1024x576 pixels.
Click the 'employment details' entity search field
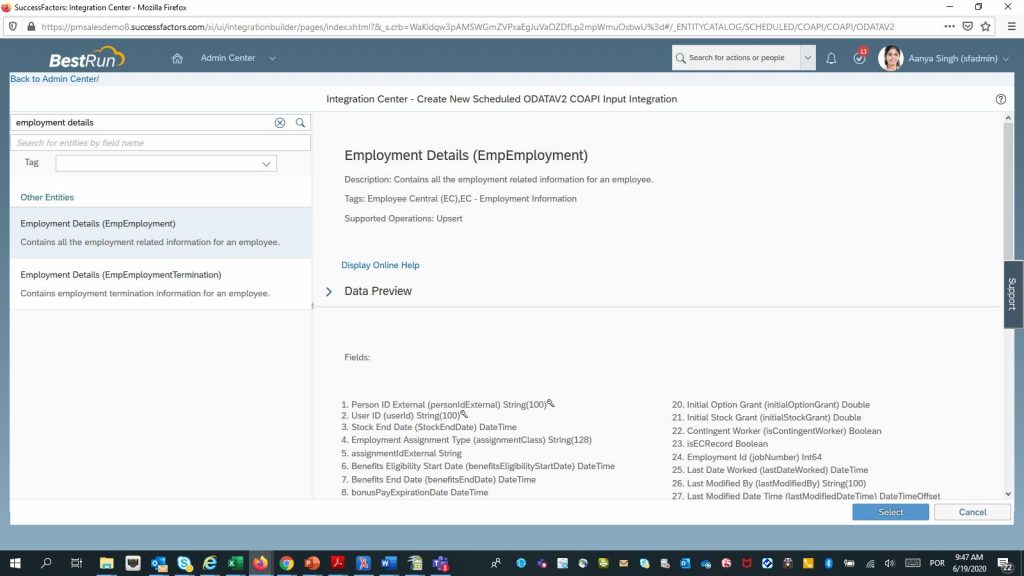coord(142,123)
